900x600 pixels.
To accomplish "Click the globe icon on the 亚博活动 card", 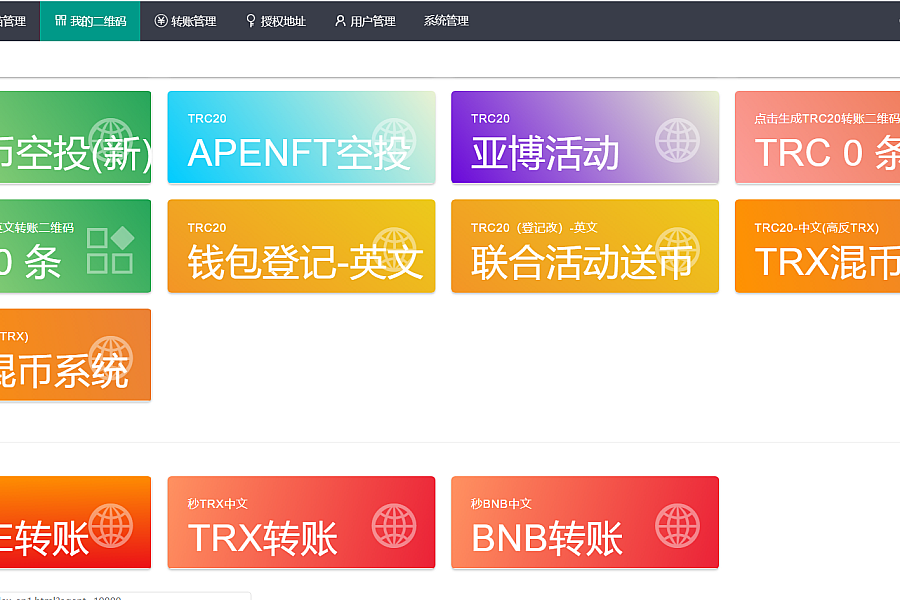I will pos(677,140).
